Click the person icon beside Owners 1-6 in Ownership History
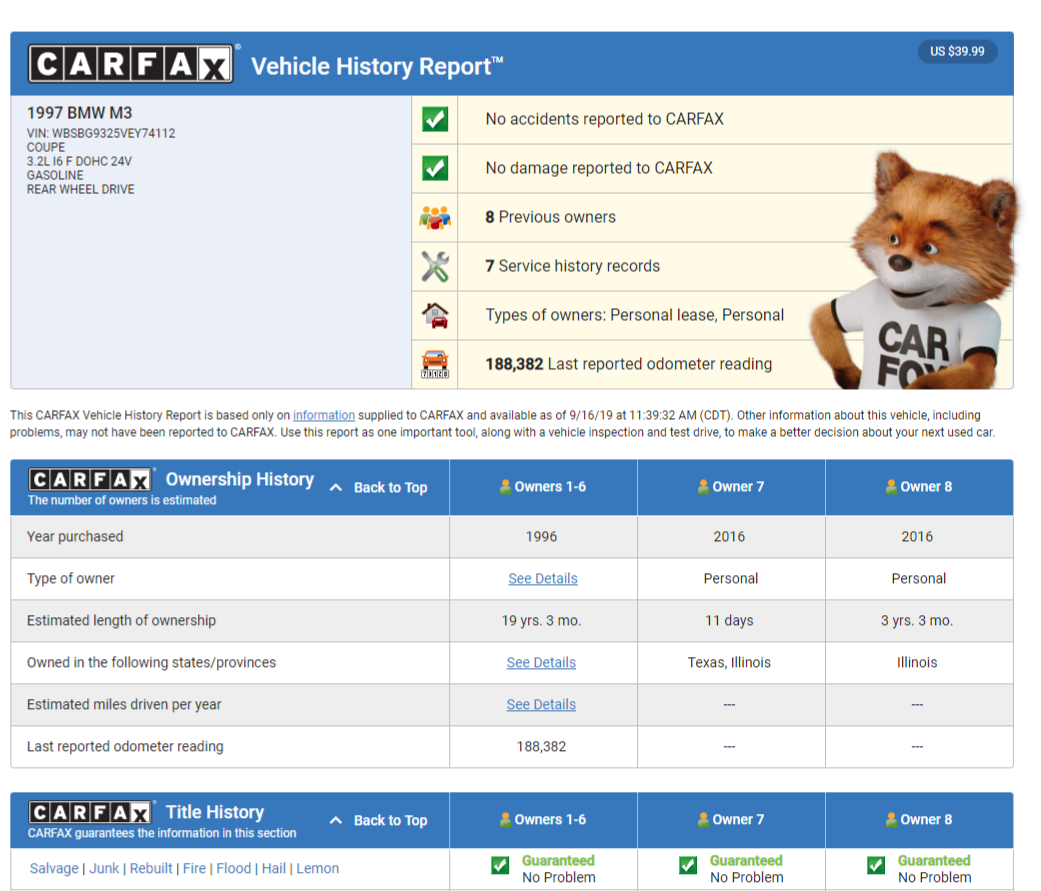The width and height of the screenshot is (1041, 891). click(505, 487)
